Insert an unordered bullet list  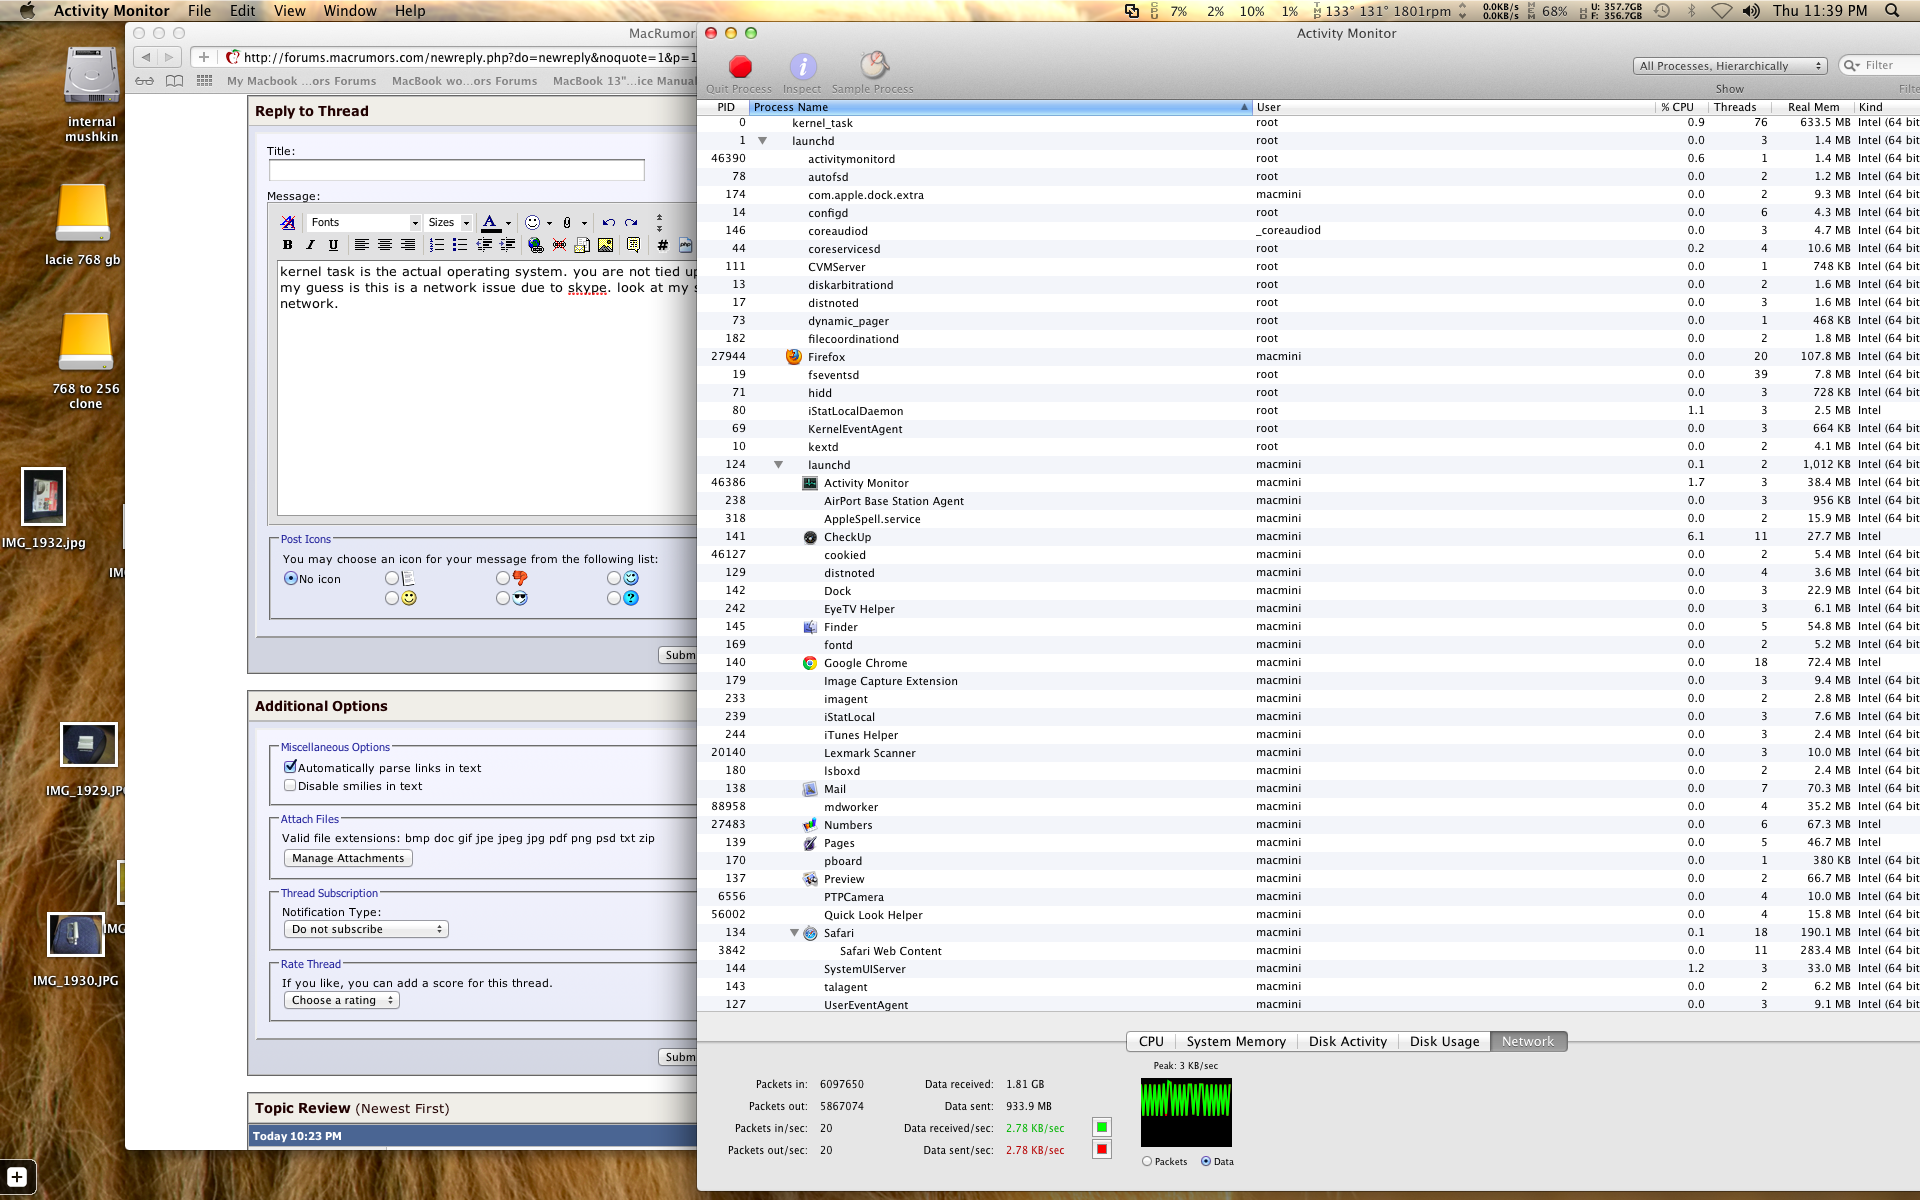(460, 245)
